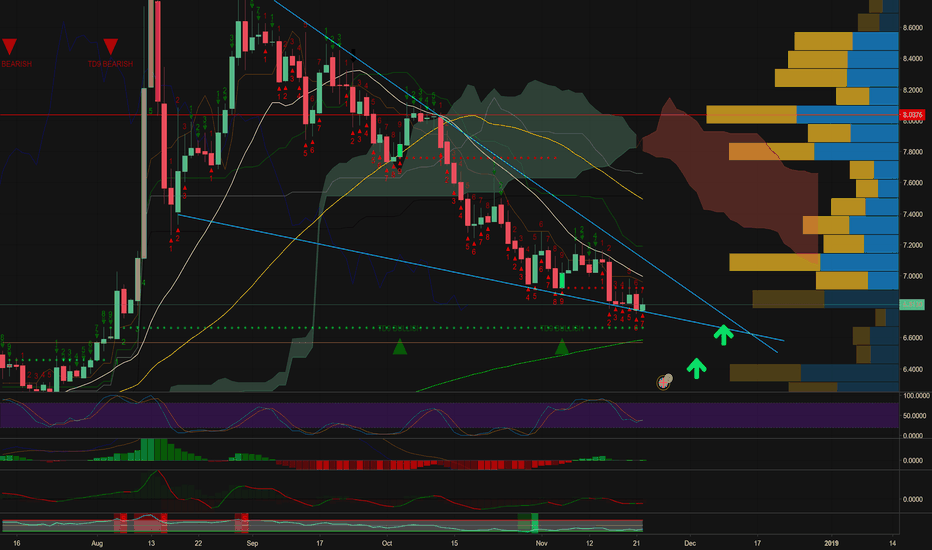932x550 pixels.
Task: Select the upper green arrow at trendline crossing
Action: pyautogui.click(x=723, y=335)
